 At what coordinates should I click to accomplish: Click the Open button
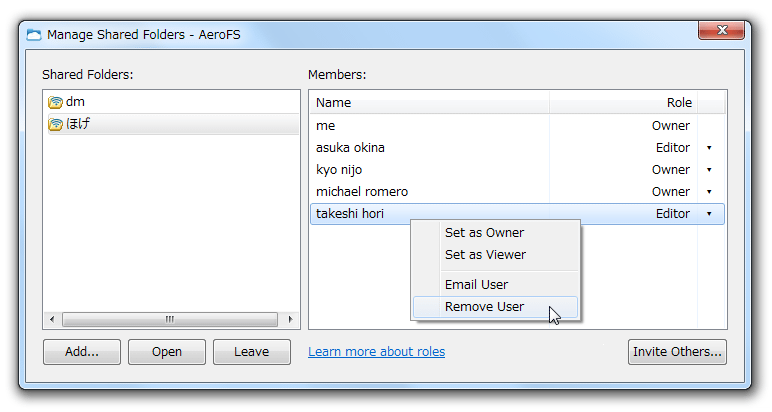click(x=167, y=352)
